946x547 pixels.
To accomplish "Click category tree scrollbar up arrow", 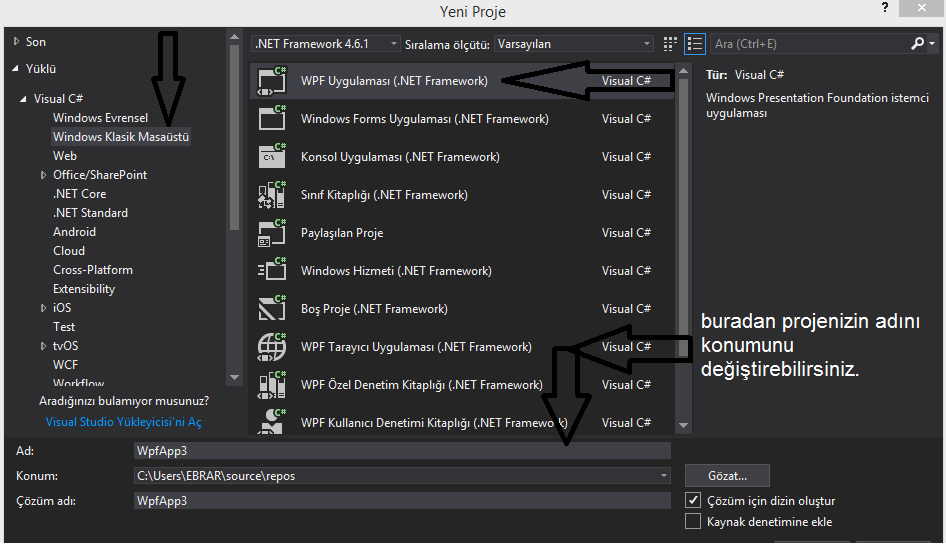I will coord(235,37).
